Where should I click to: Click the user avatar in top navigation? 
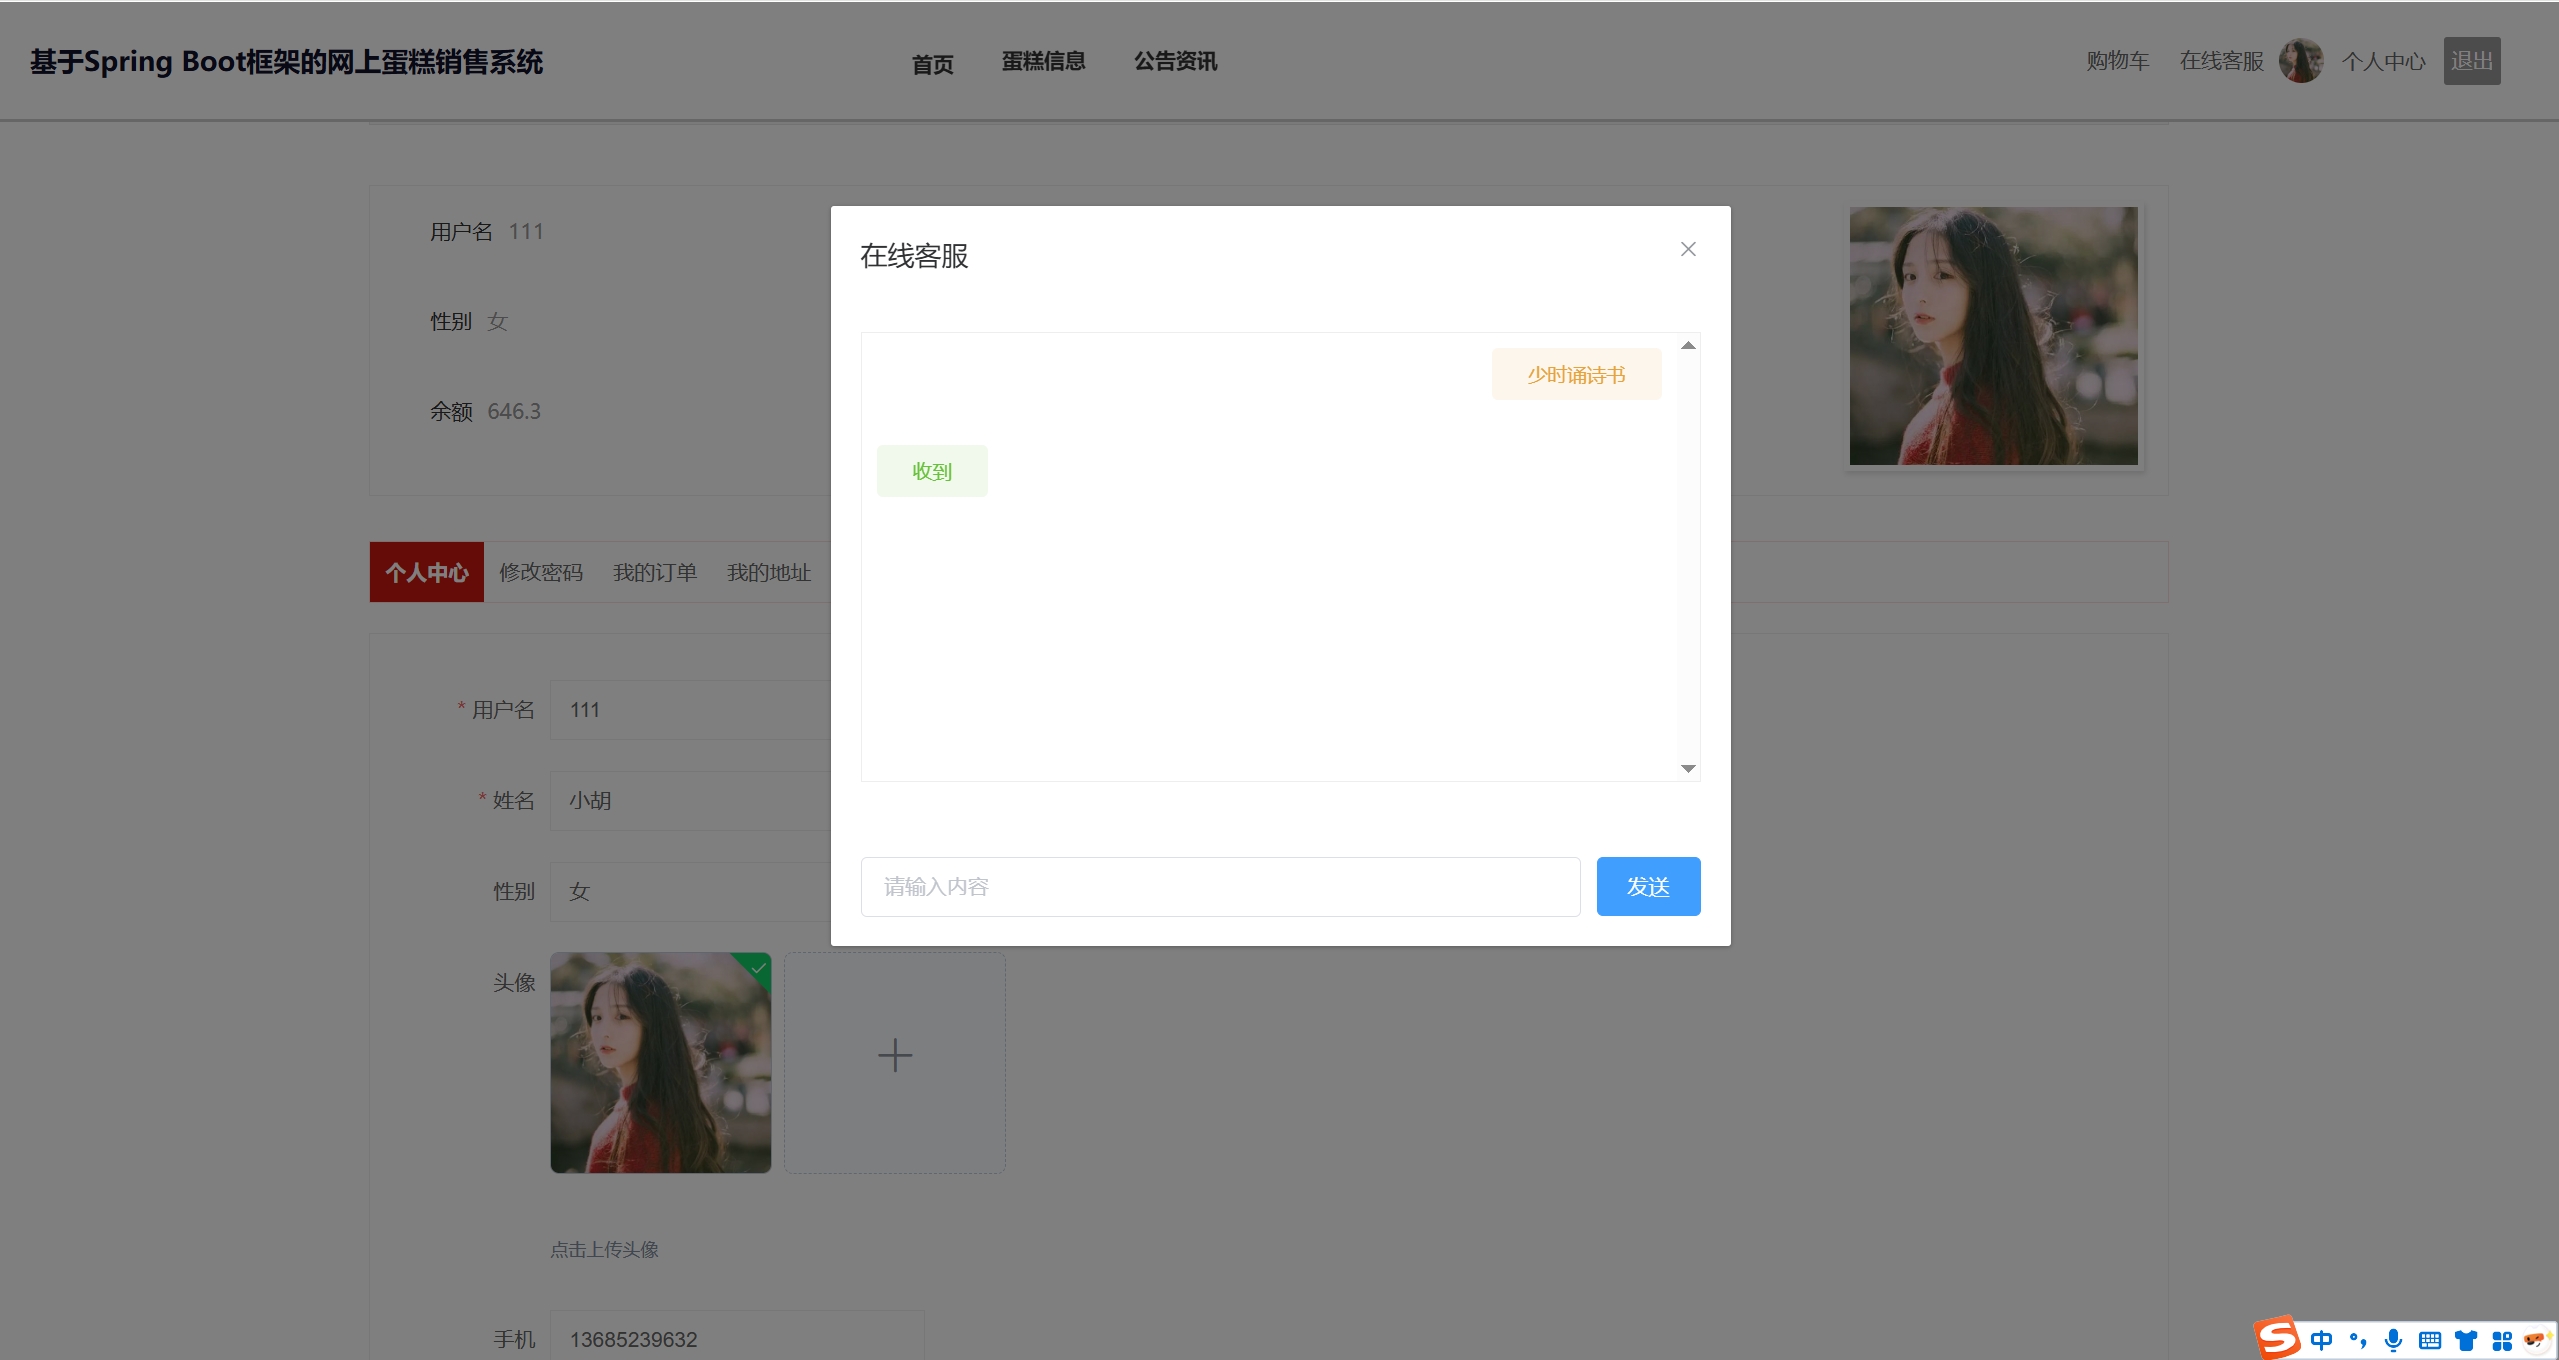pyautogui.click(x=2300, y=61)
